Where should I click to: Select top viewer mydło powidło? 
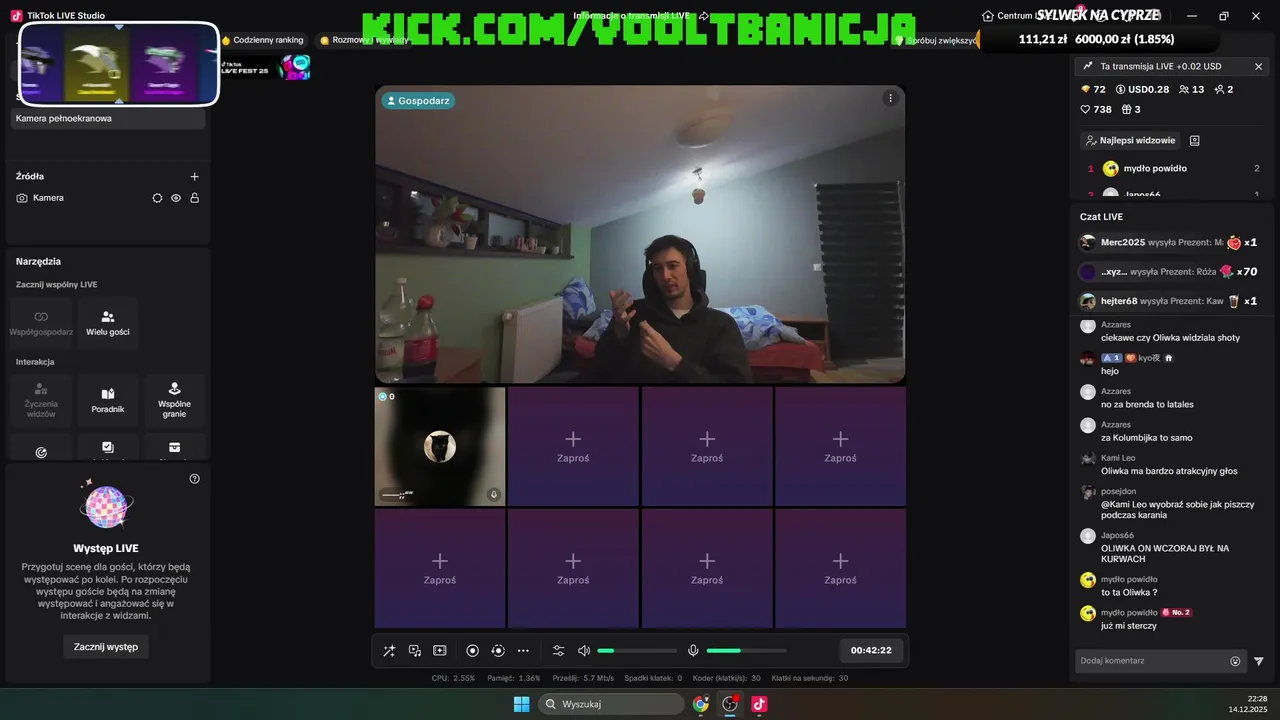point(1173,169)
